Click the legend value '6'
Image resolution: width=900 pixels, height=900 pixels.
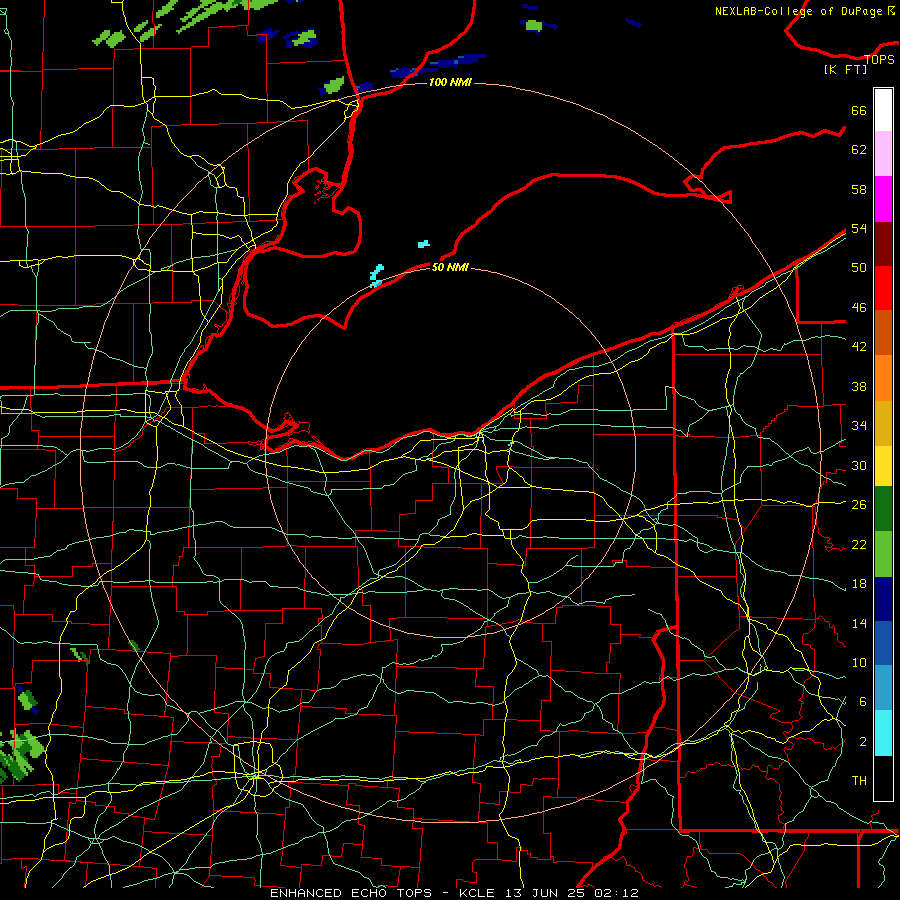pos(863,701)
